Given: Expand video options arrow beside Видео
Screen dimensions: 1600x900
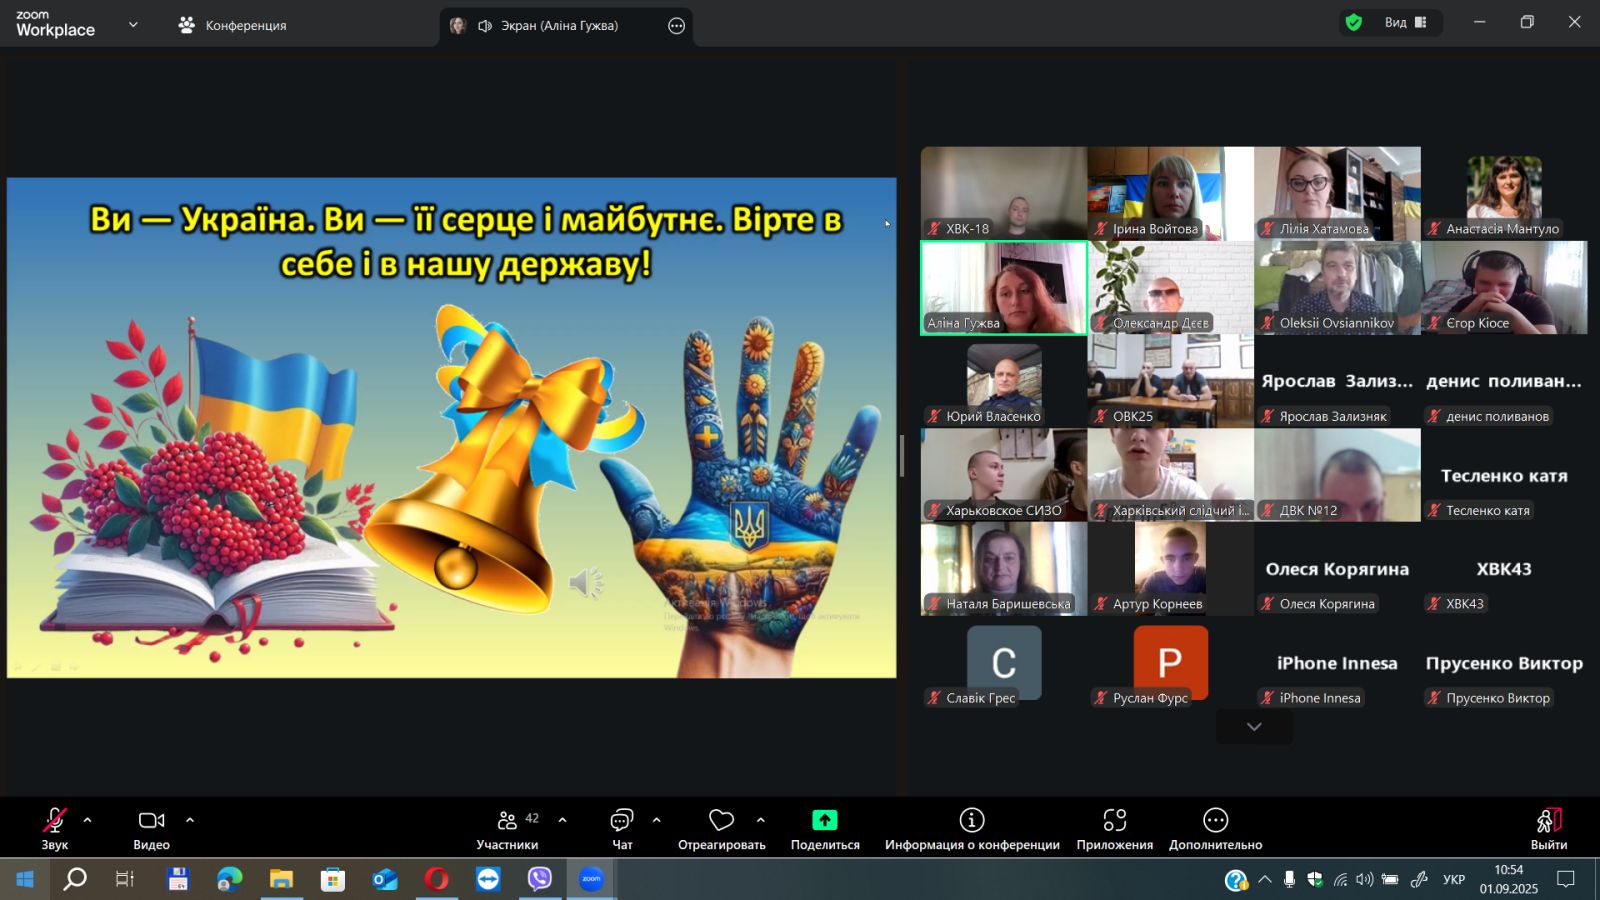Looking at the screenshot, I should point(190,820).
